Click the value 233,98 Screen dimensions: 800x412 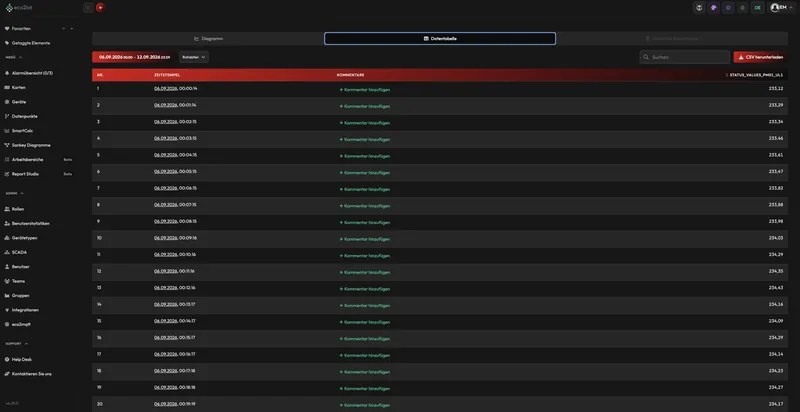coord(776,221)
